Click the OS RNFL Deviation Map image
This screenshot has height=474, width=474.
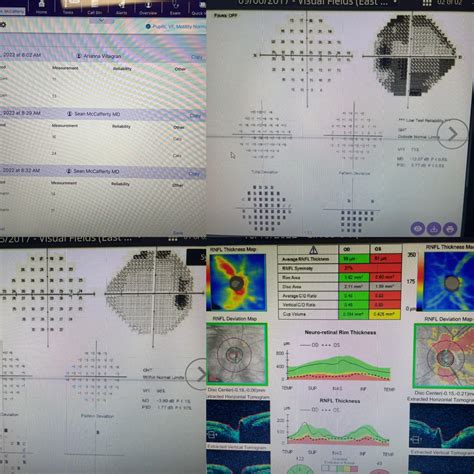(444, 356)
